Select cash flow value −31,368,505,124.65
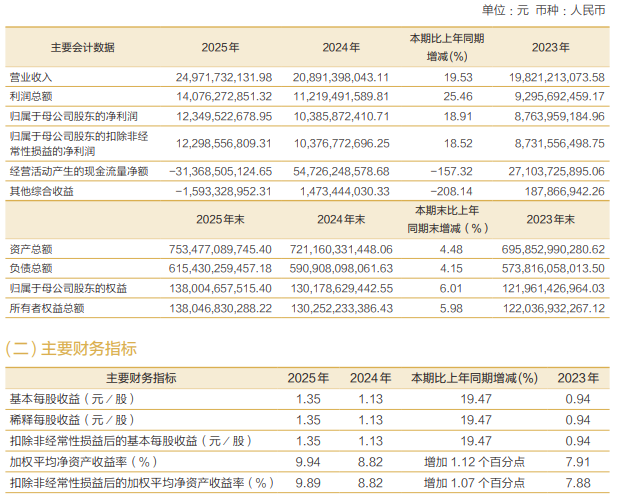 click(220, 171)
